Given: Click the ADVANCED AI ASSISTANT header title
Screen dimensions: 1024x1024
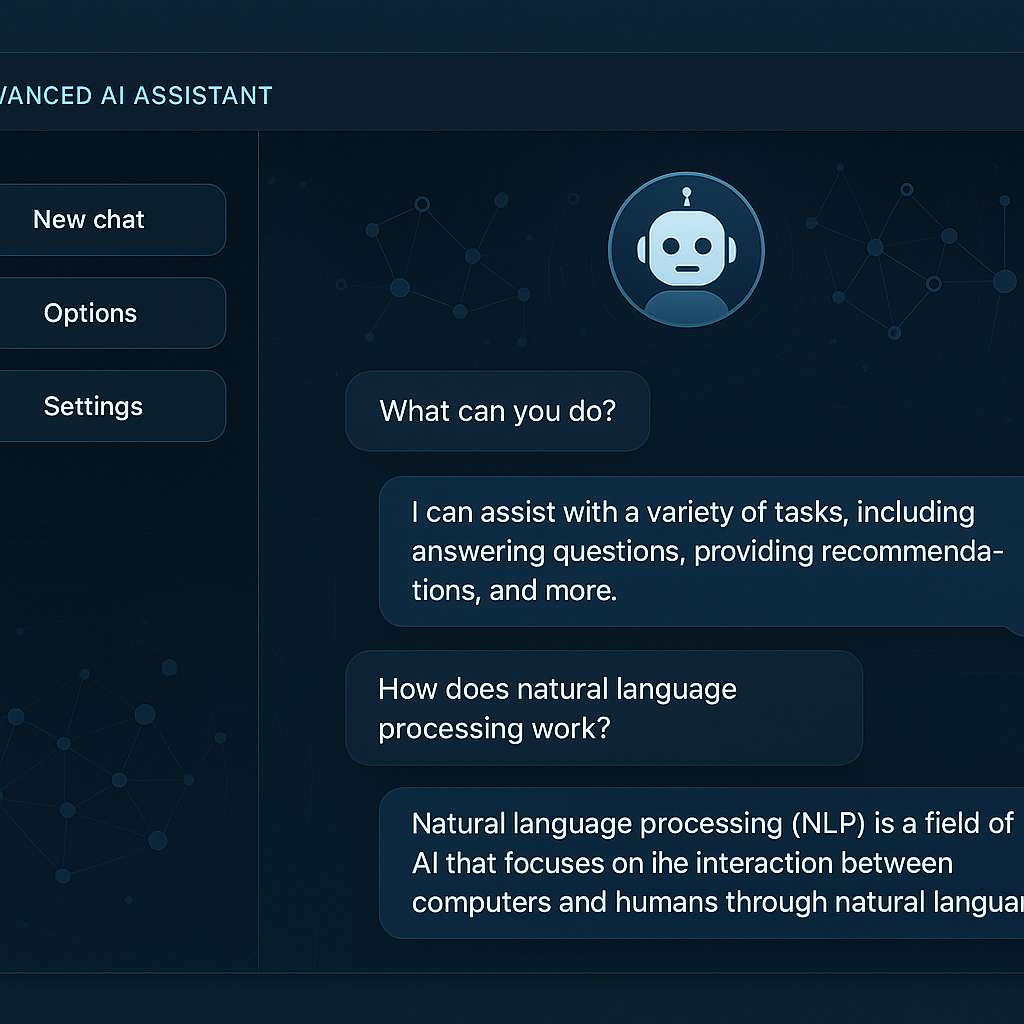Looking at the screenshot, I should (135, 95).
